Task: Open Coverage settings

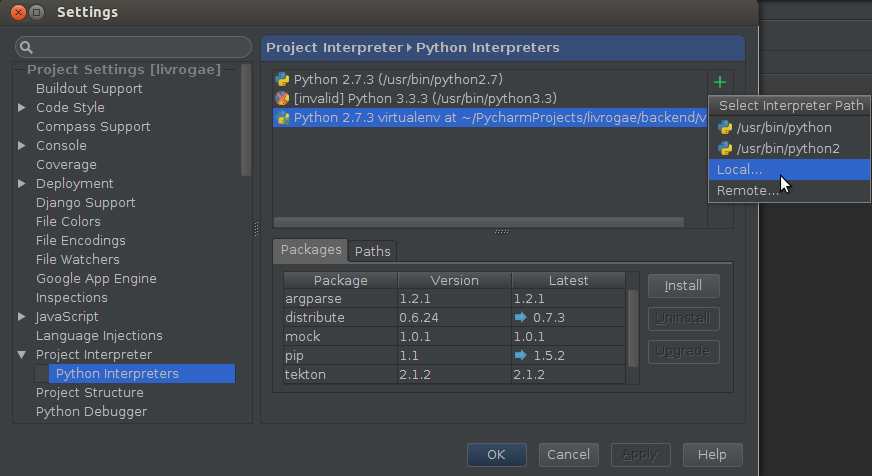Action: 66,165
